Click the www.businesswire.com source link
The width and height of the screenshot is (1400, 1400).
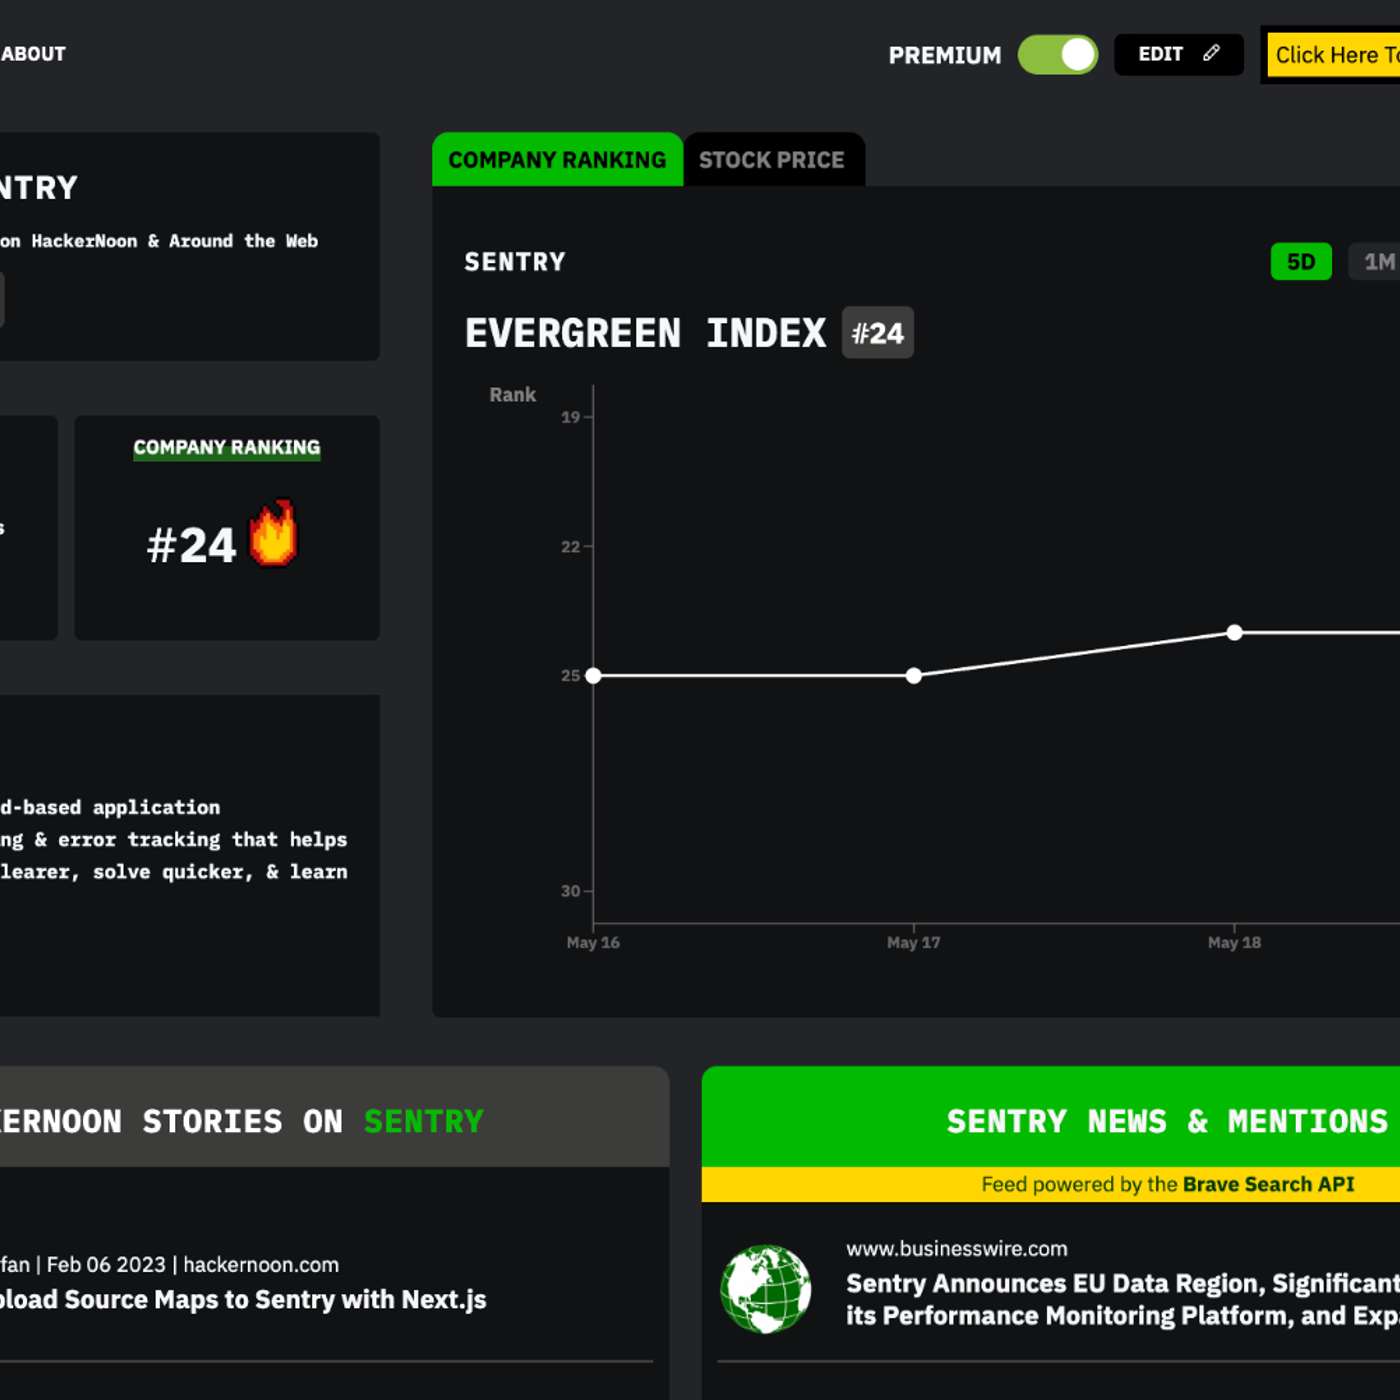click(956, 1248)
